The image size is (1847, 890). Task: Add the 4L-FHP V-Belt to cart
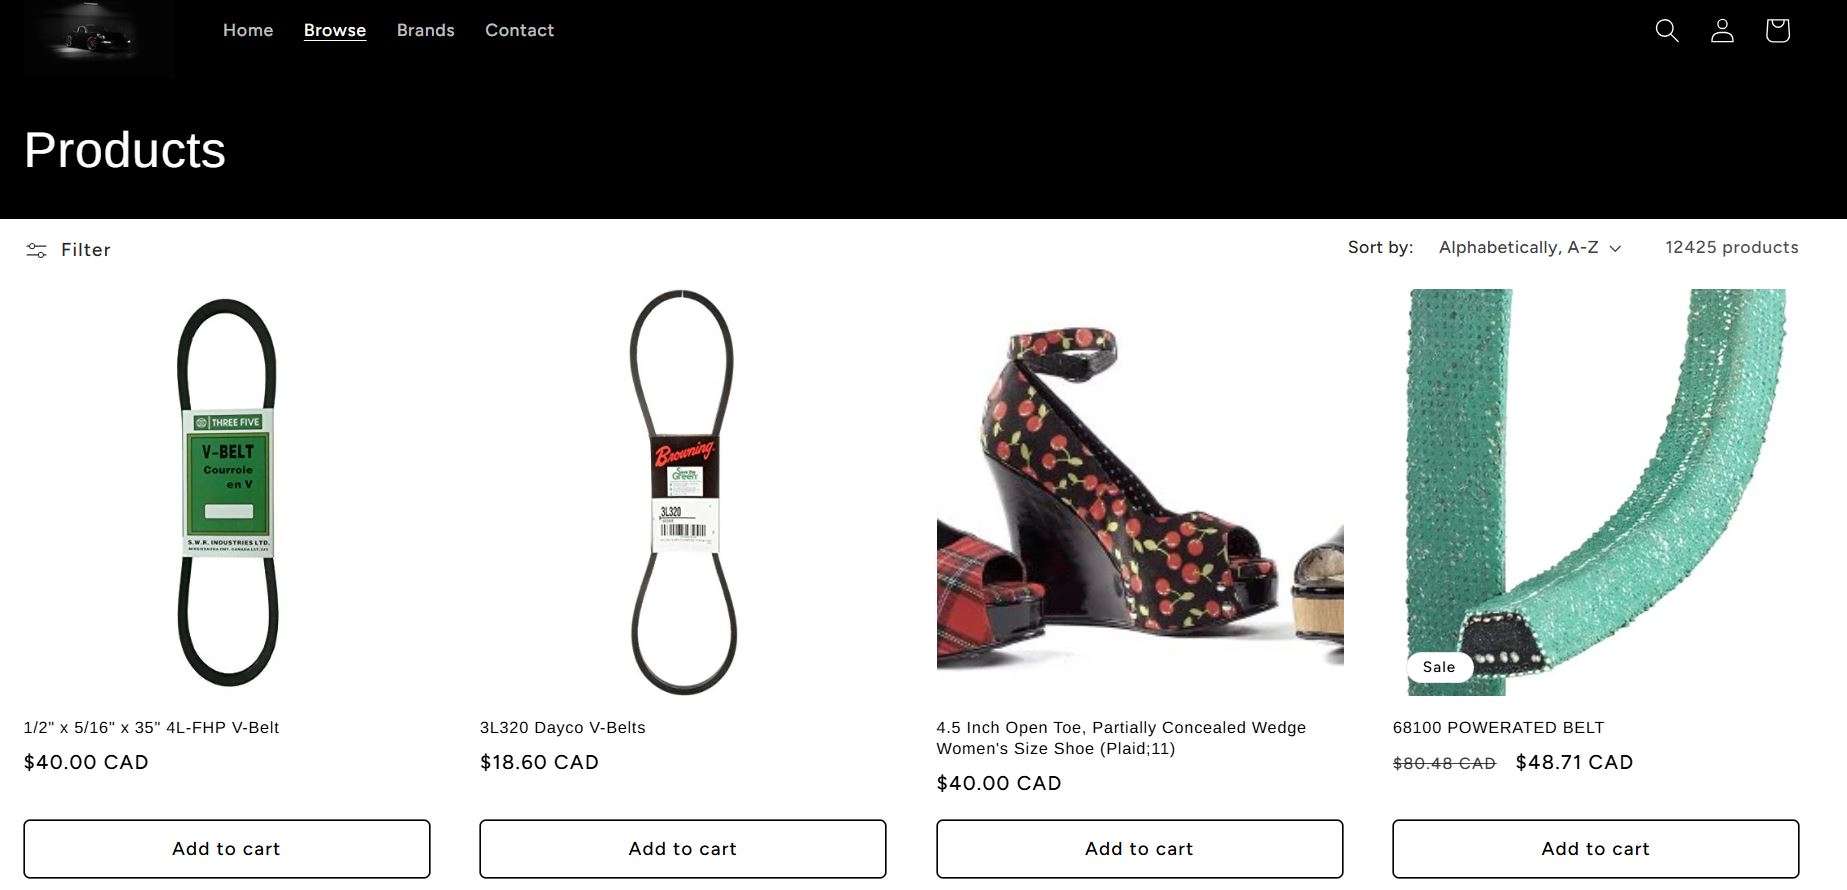pos(227,849)
